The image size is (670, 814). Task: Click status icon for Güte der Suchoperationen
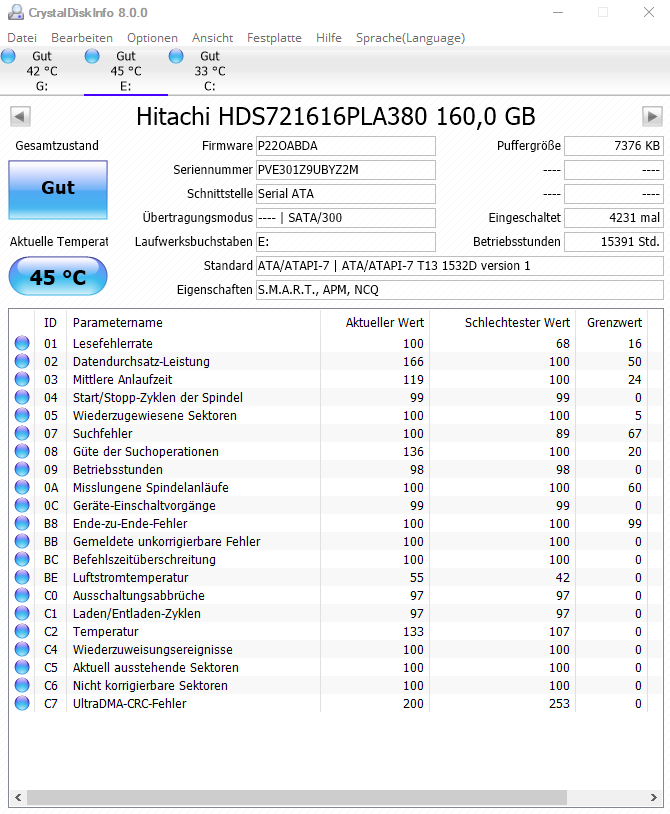click(22, 451)
